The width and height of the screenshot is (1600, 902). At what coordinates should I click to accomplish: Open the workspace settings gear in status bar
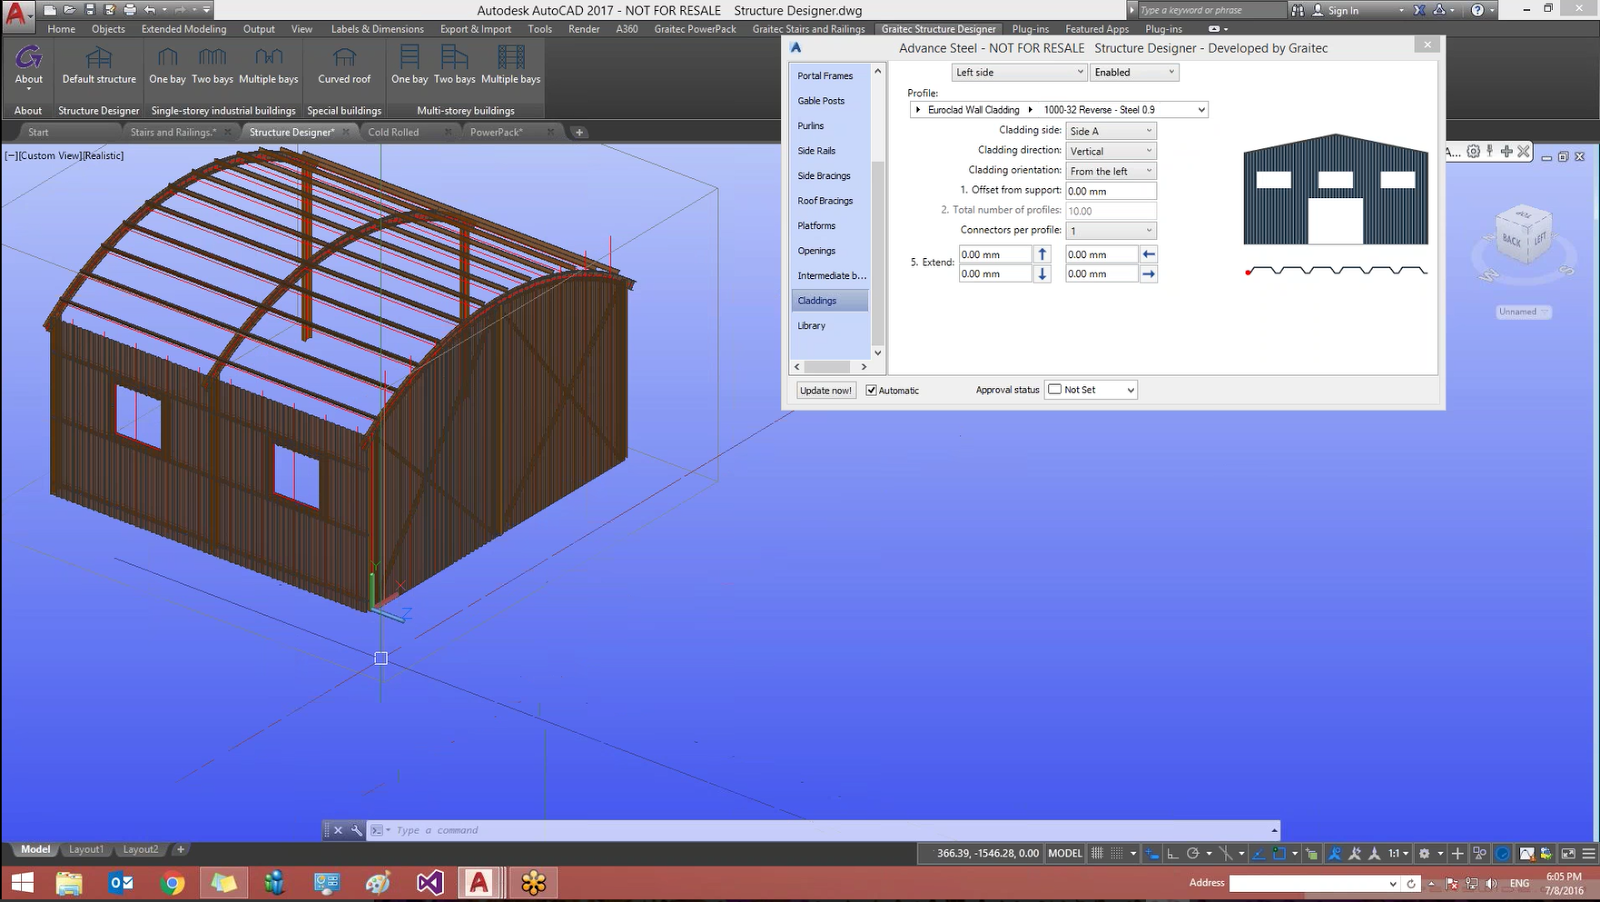click(x=1424, y=853)
